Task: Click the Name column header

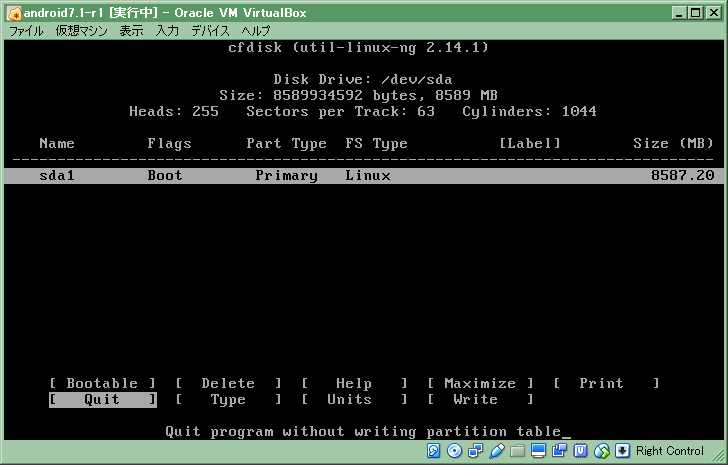Action: coord(57,143)
